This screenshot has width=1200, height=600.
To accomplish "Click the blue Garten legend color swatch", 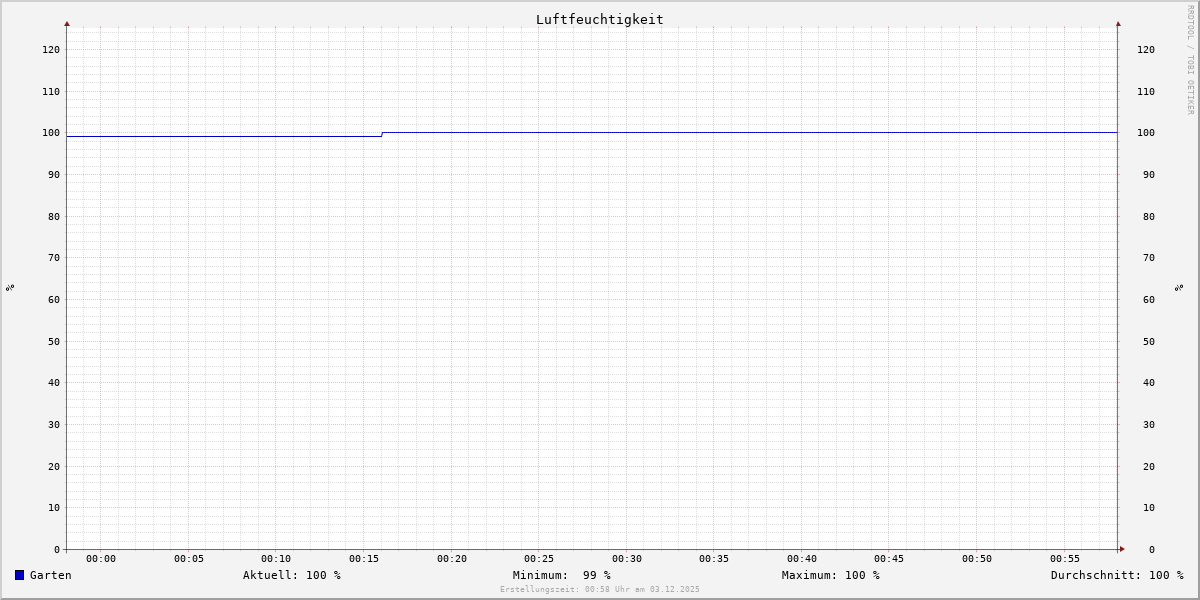I will coord(19,575).
